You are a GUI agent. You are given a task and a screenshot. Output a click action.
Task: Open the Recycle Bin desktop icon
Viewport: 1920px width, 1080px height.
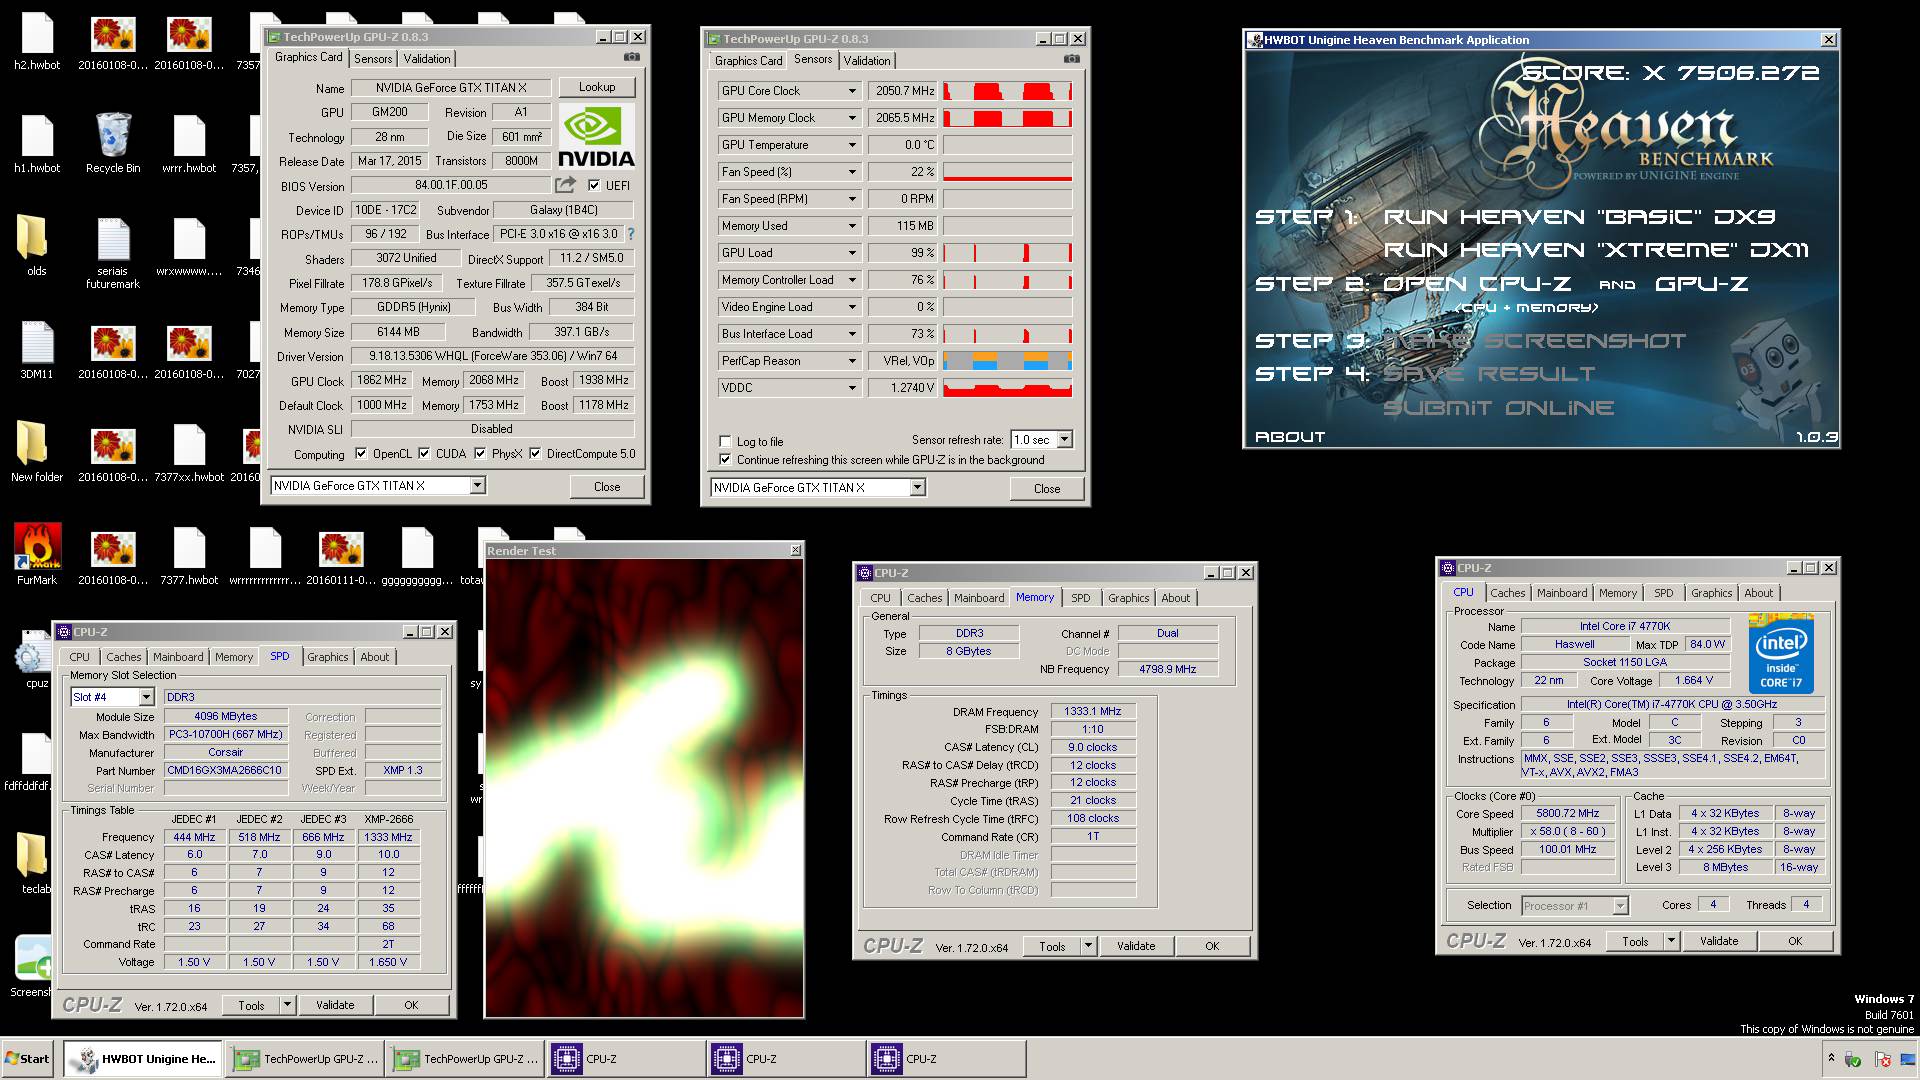(x=113, y=143)
